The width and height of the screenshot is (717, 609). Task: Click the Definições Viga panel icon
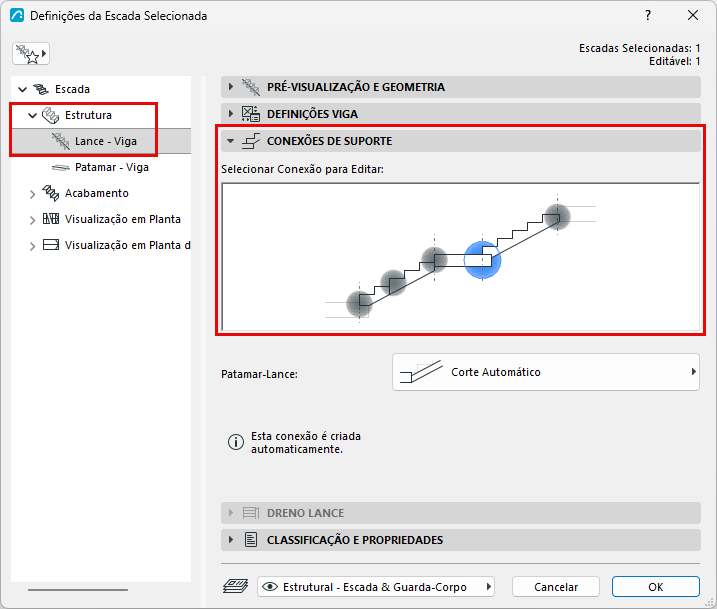tap(251, 114)
